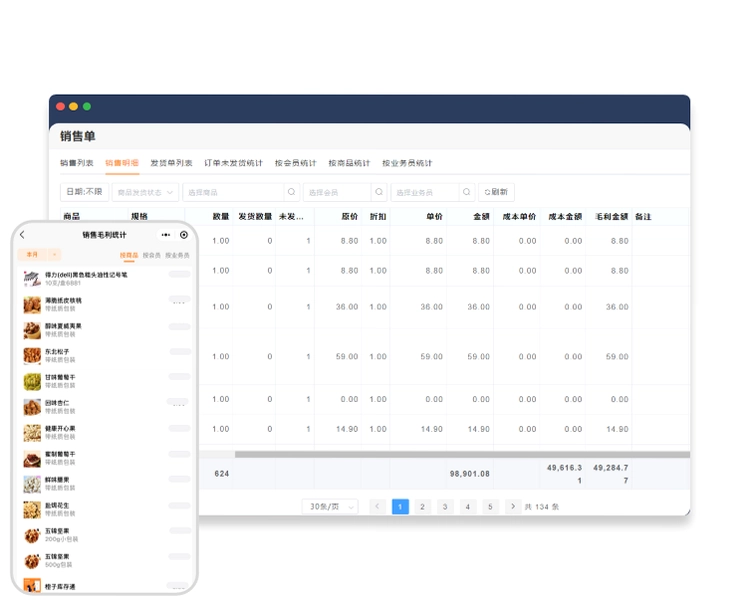Viewport: 753px width, 611px height.
Task: Go to previous page arrow in pagination
Action: pyautogui.click(x=377, y=506)
